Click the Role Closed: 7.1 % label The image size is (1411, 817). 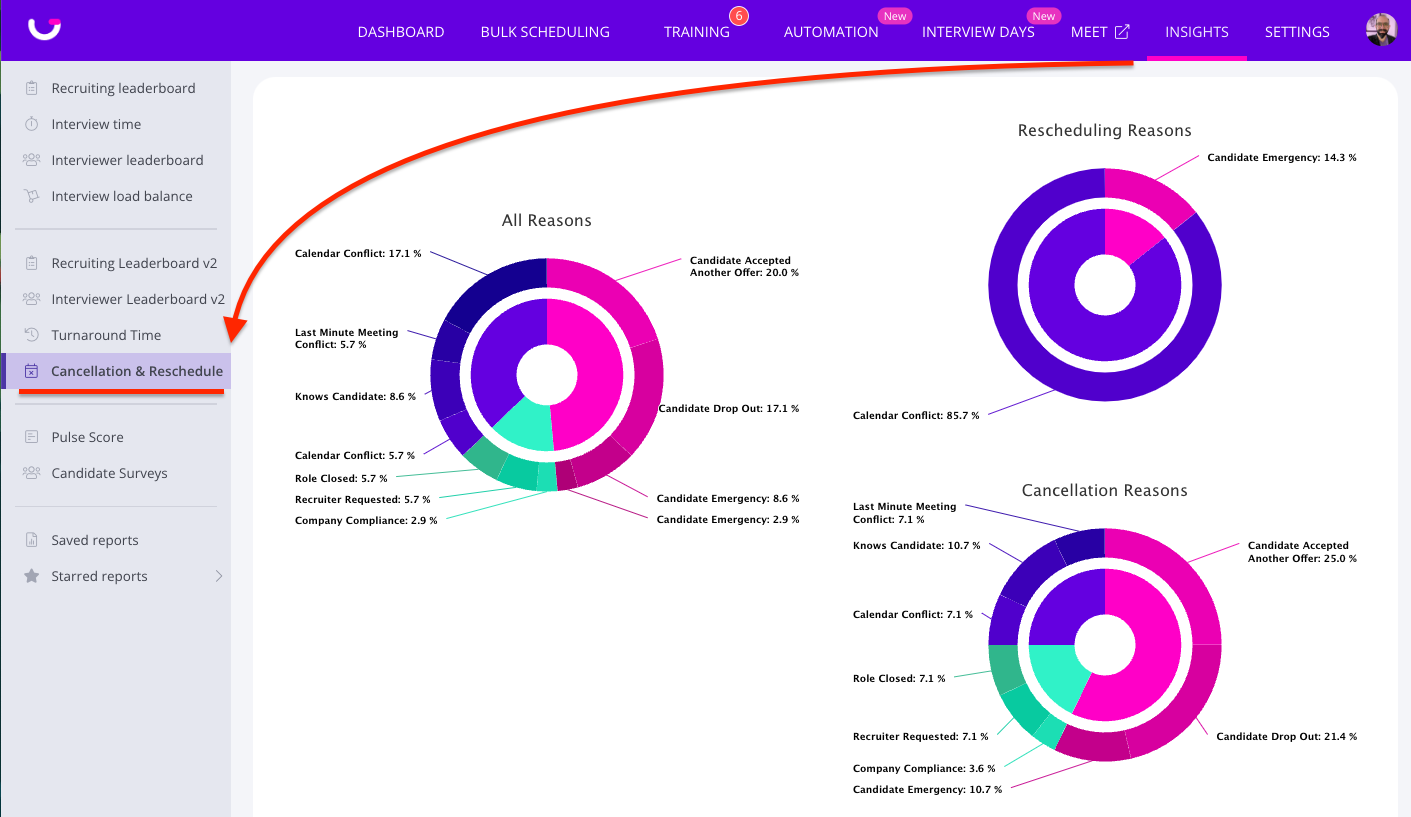point(899,679)
